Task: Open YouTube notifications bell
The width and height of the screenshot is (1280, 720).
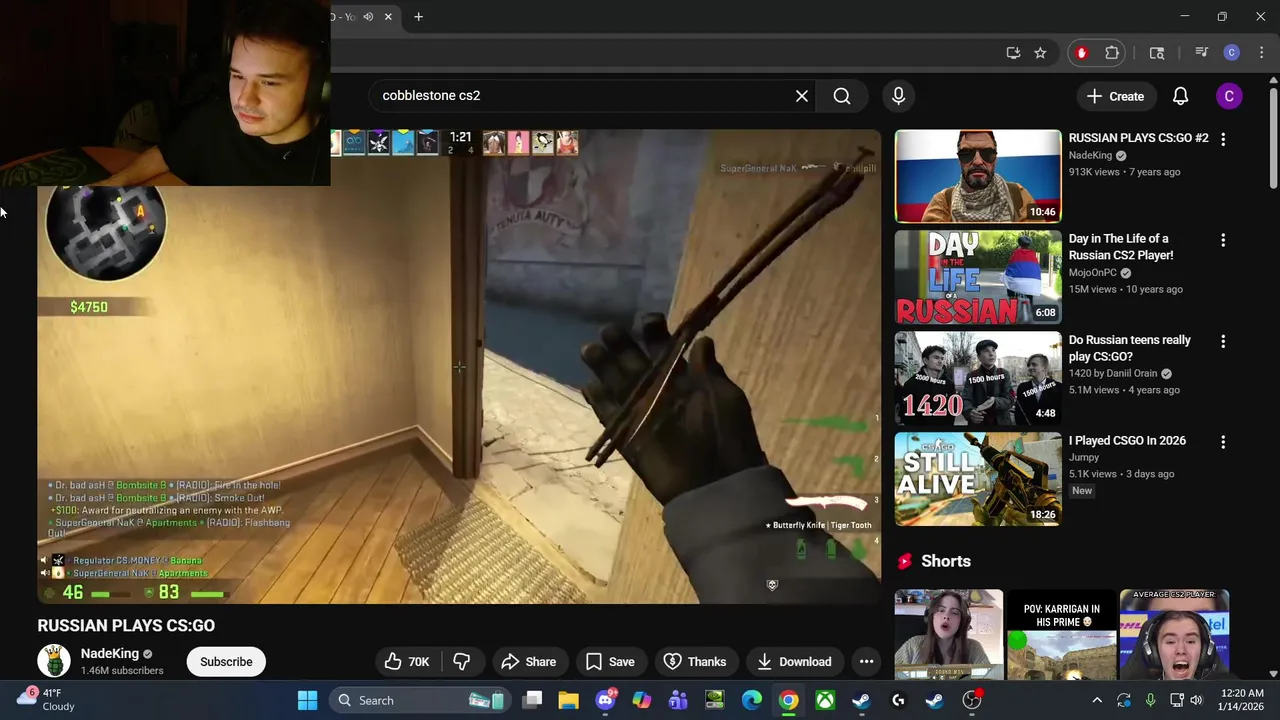Action: 1180,96
